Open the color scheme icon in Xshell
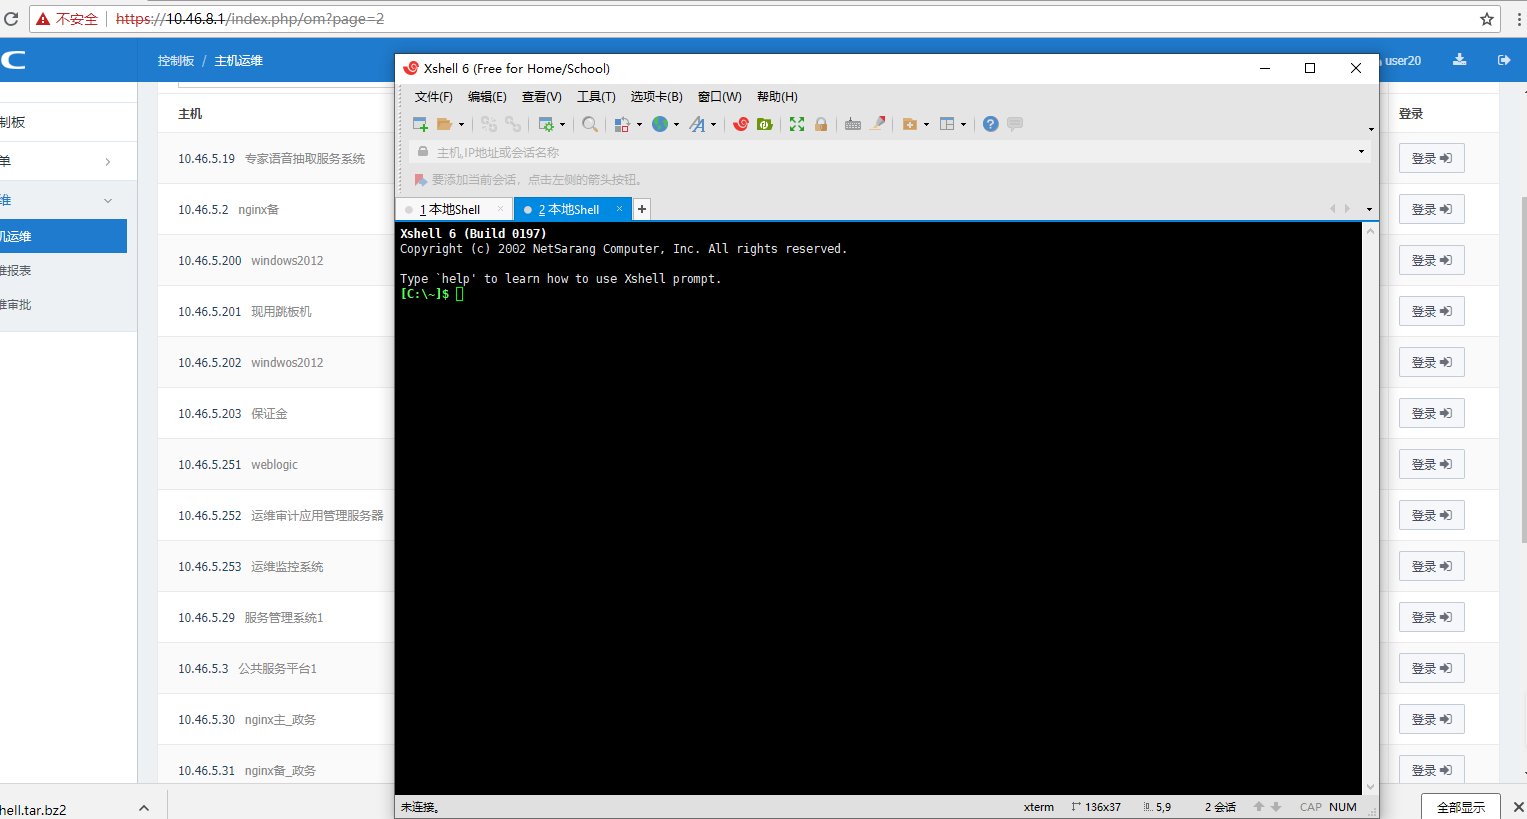1527x819 pixels. (x=622, y=124)
